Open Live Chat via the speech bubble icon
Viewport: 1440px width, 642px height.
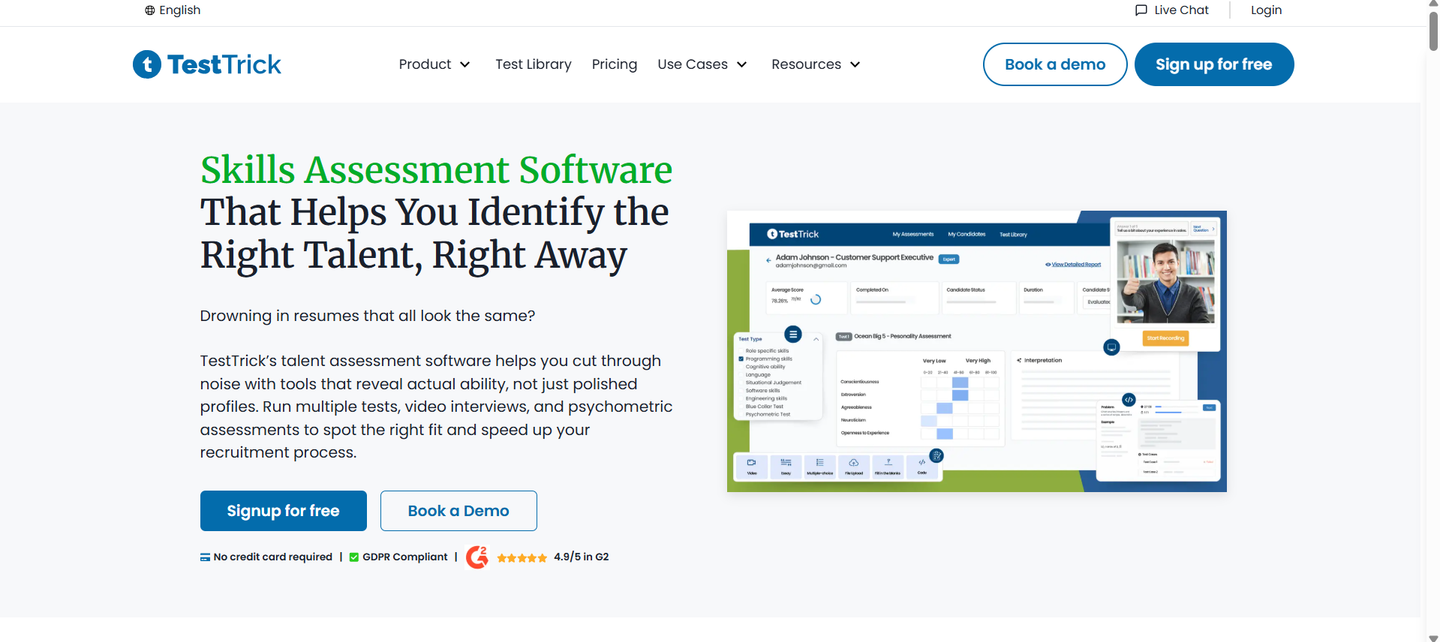tap(1141, 10)
